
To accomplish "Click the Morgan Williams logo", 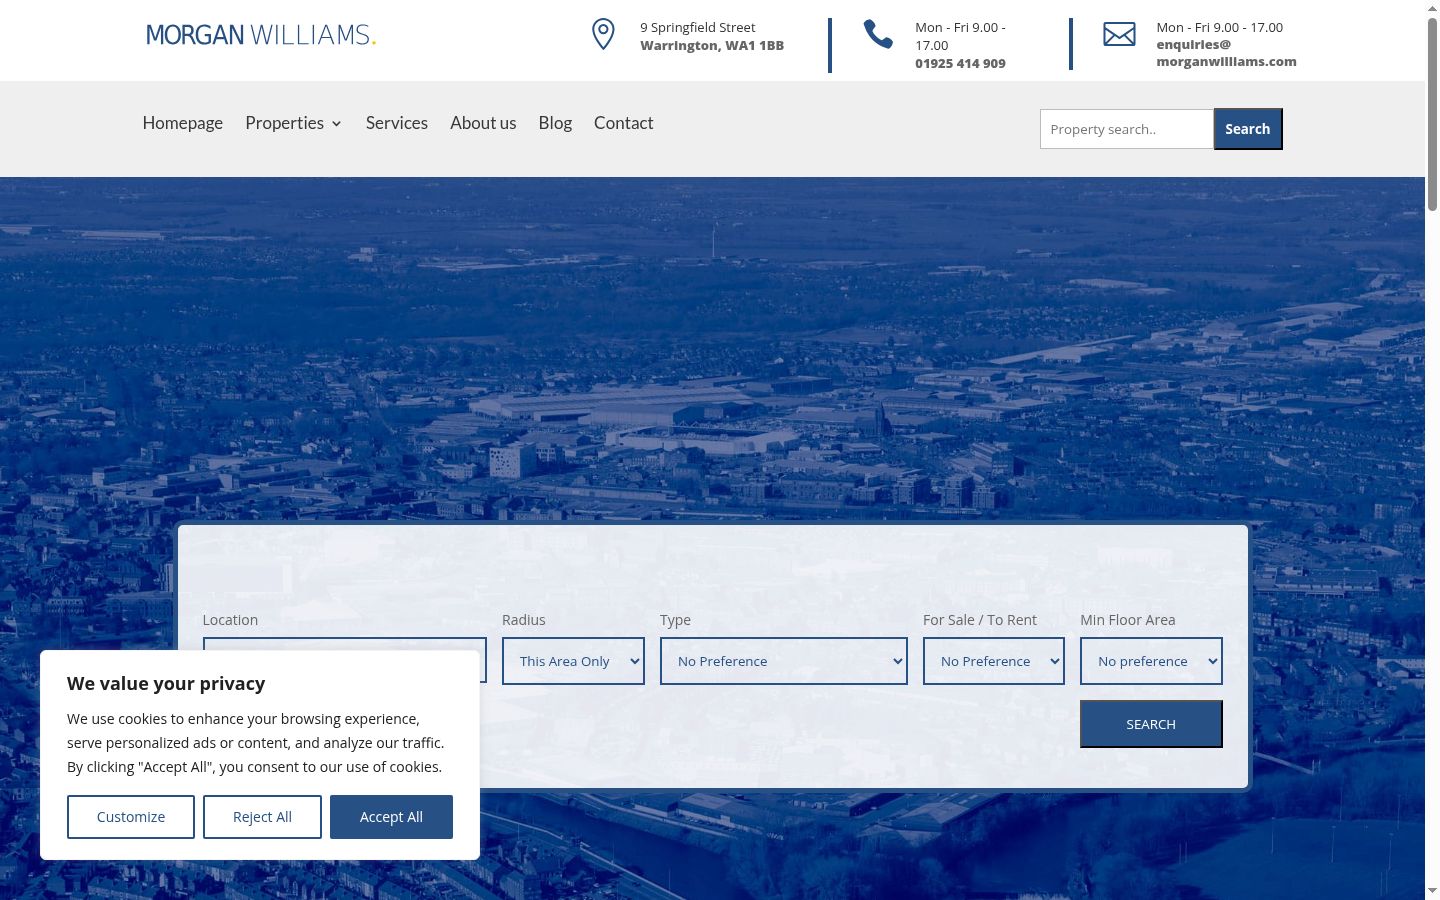I will click(x=261, y=35).
